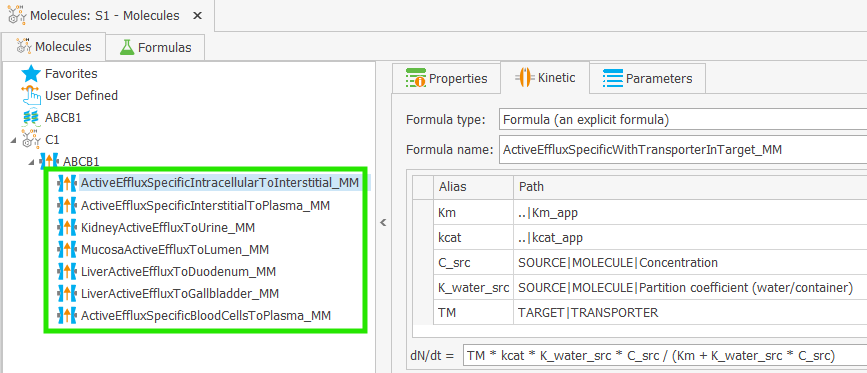
Task: Click icon beside LiverActiveEffluxToGallbladder_MM
Action: point(67,293)
